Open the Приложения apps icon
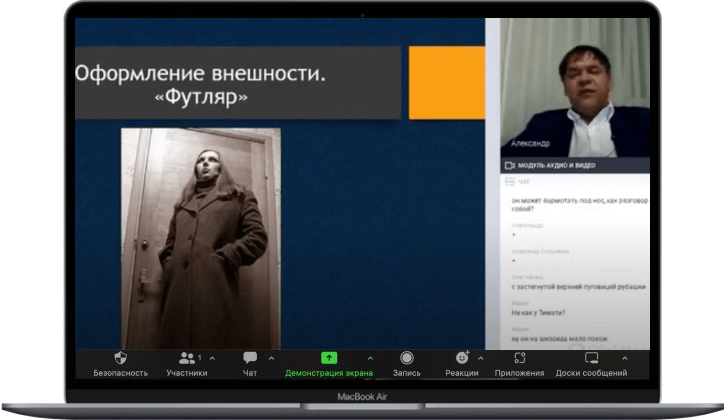 point(519,358)
